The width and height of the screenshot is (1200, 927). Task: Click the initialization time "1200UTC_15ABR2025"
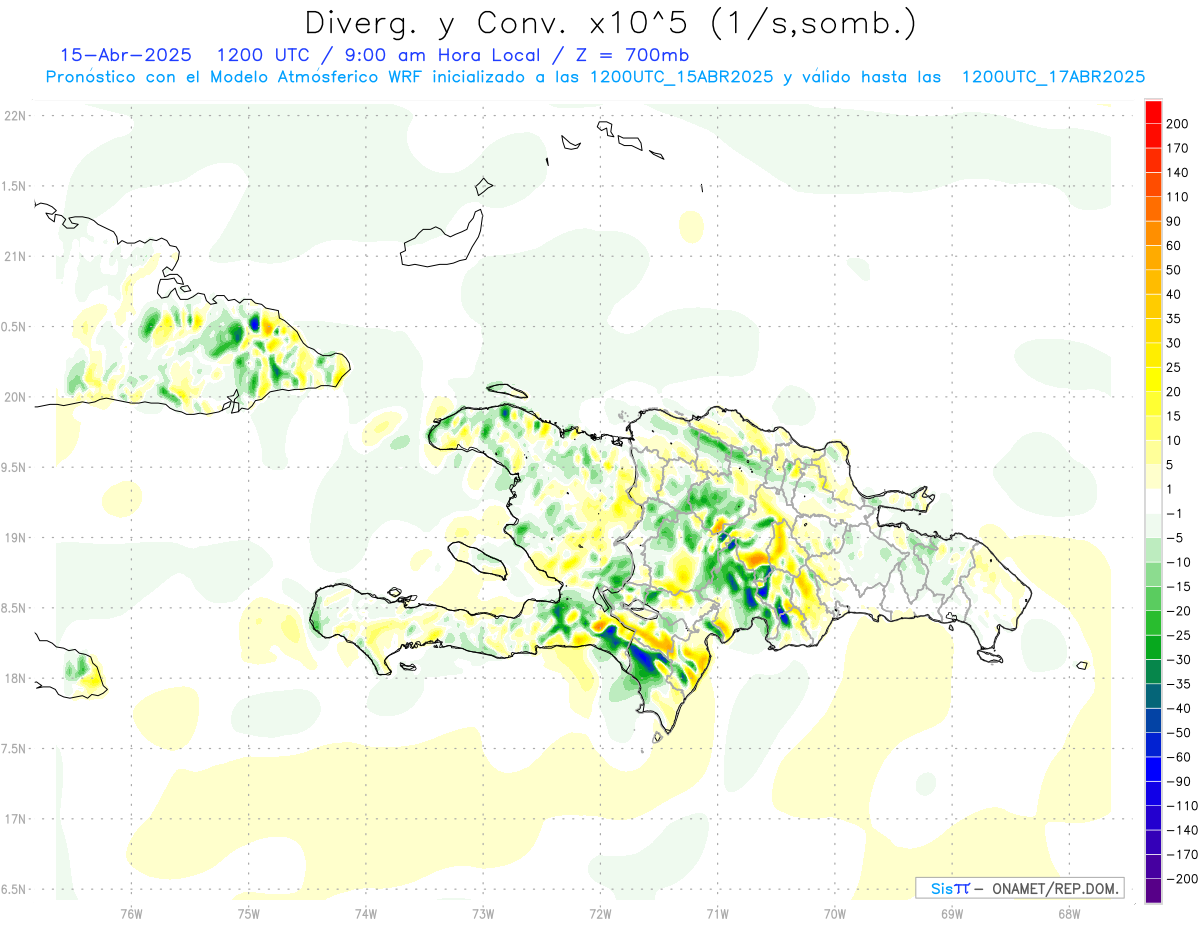pyautogui.click(x=681, y=77)
